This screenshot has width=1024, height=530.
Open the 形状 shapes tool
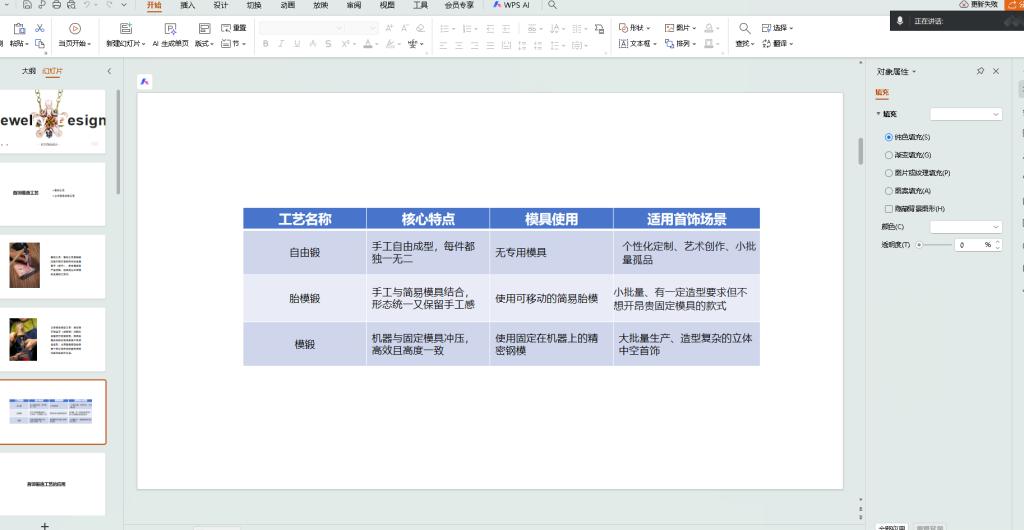tap(634, 28)
